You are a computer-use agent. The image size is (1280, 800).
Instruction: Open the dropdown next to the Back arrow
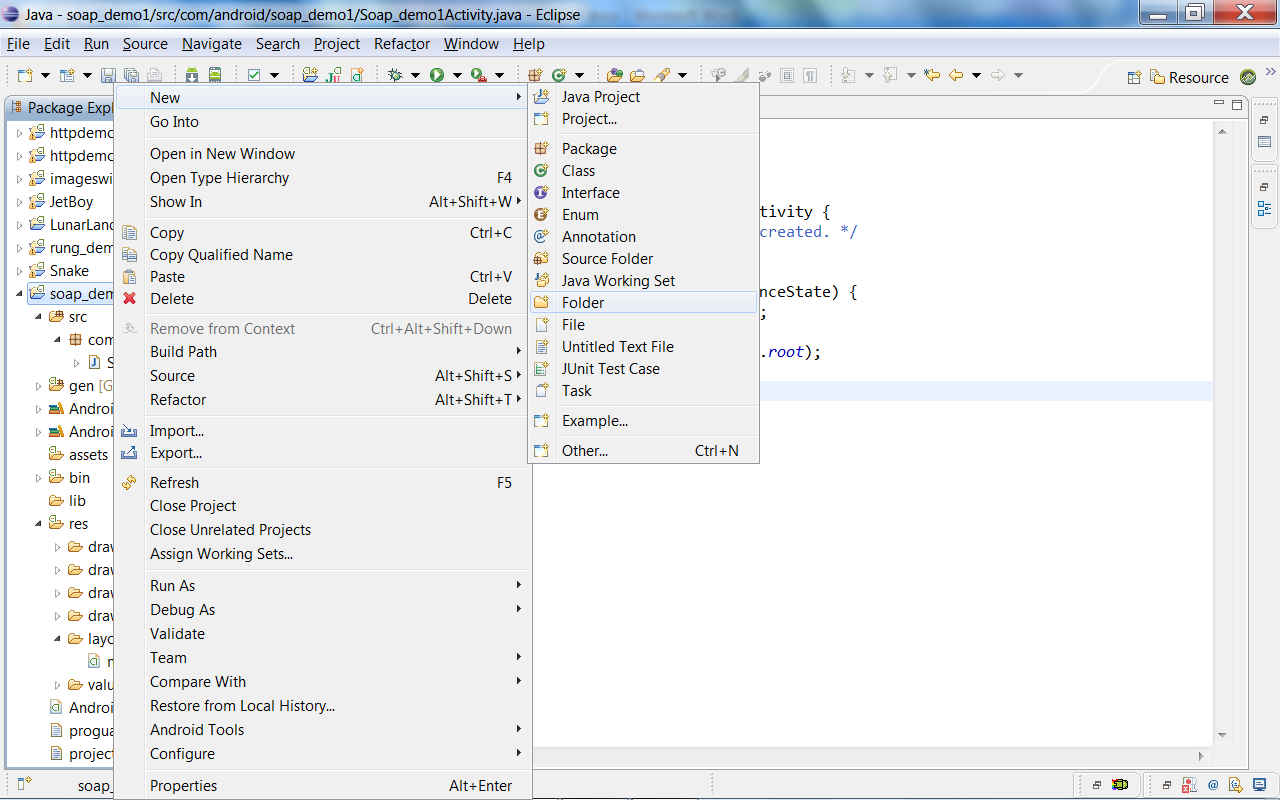click(x=976, y=75)
